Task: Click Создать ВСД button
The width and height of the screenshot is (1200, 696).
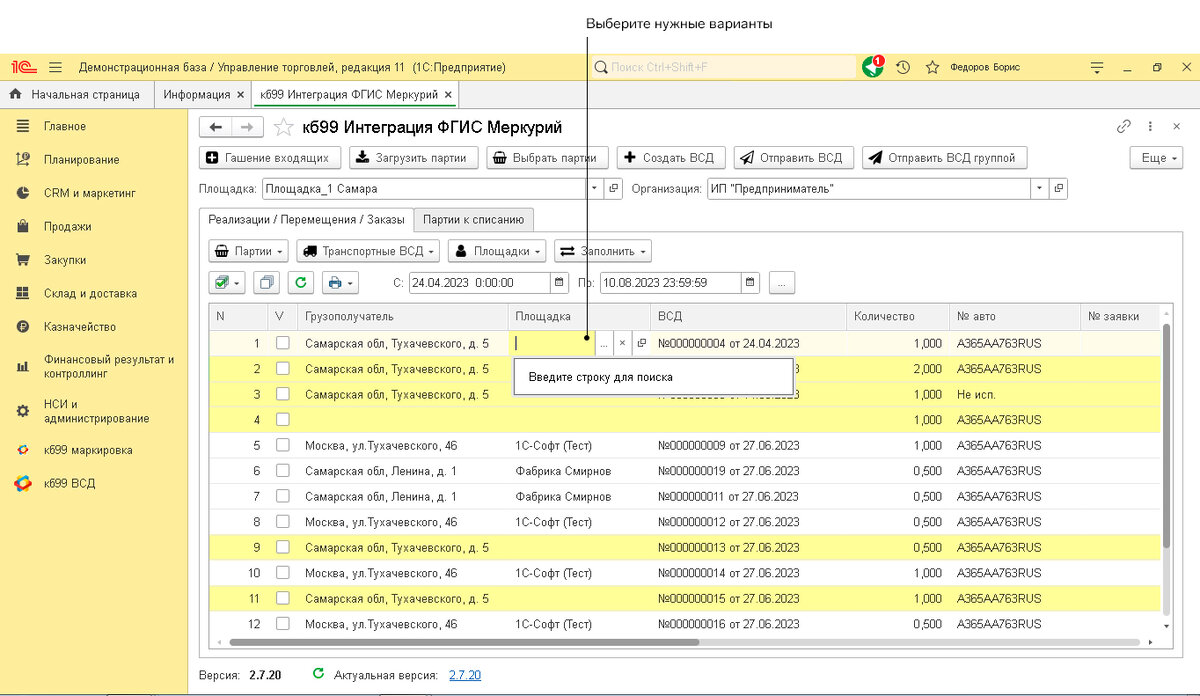Action: (x=671, y=158)
